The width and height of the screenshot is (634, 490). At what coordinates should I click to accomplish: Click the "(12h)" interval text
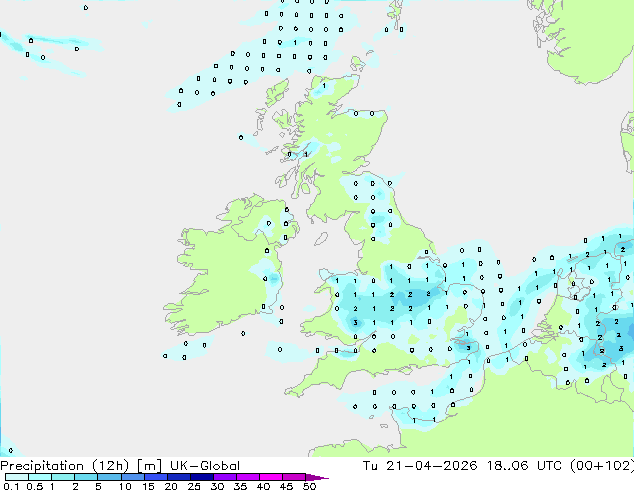(x=111, y=466)
